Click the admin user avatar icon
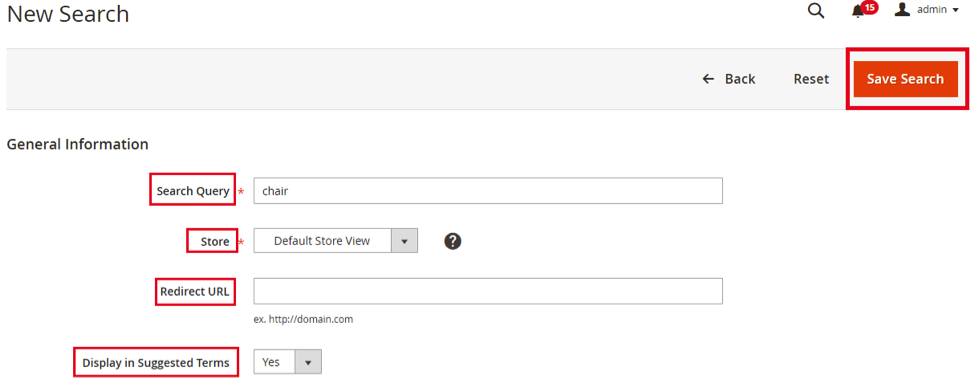This screenshot has width=975, height=392. coord(903,9)
